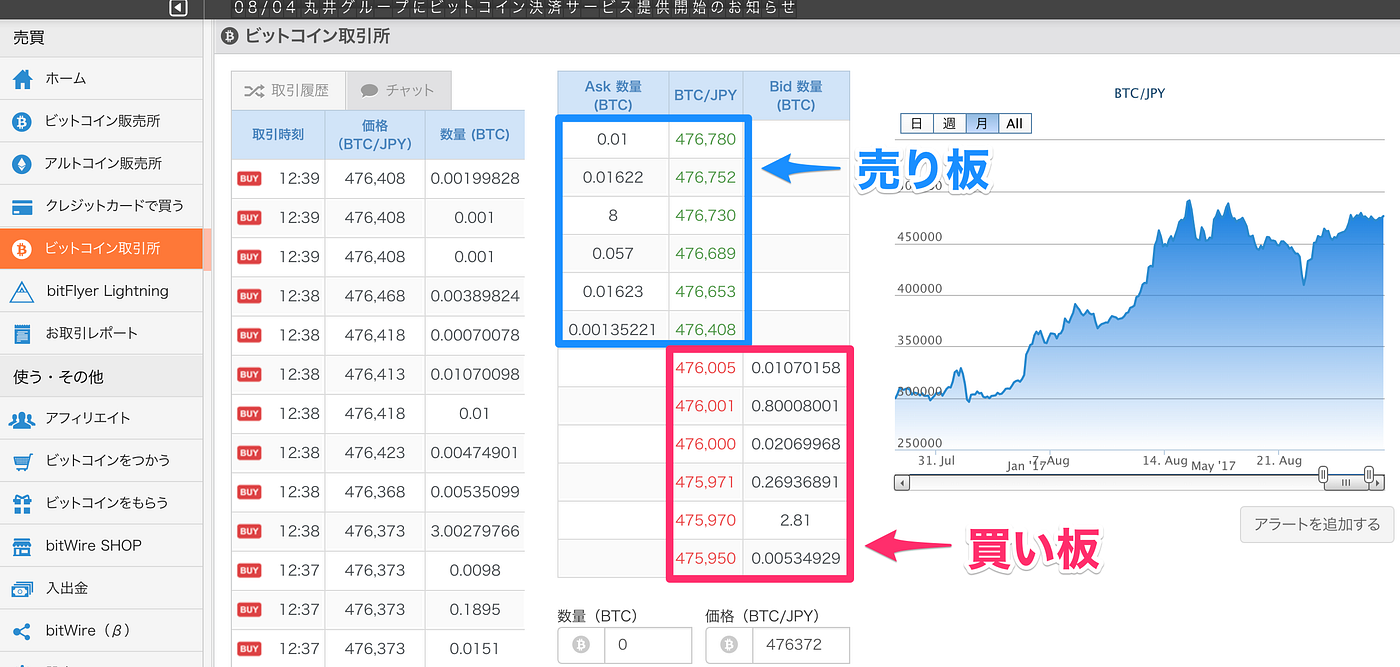
Task: Click the shuffle icon on 取引履歴 tab
Action: [254, 90]
